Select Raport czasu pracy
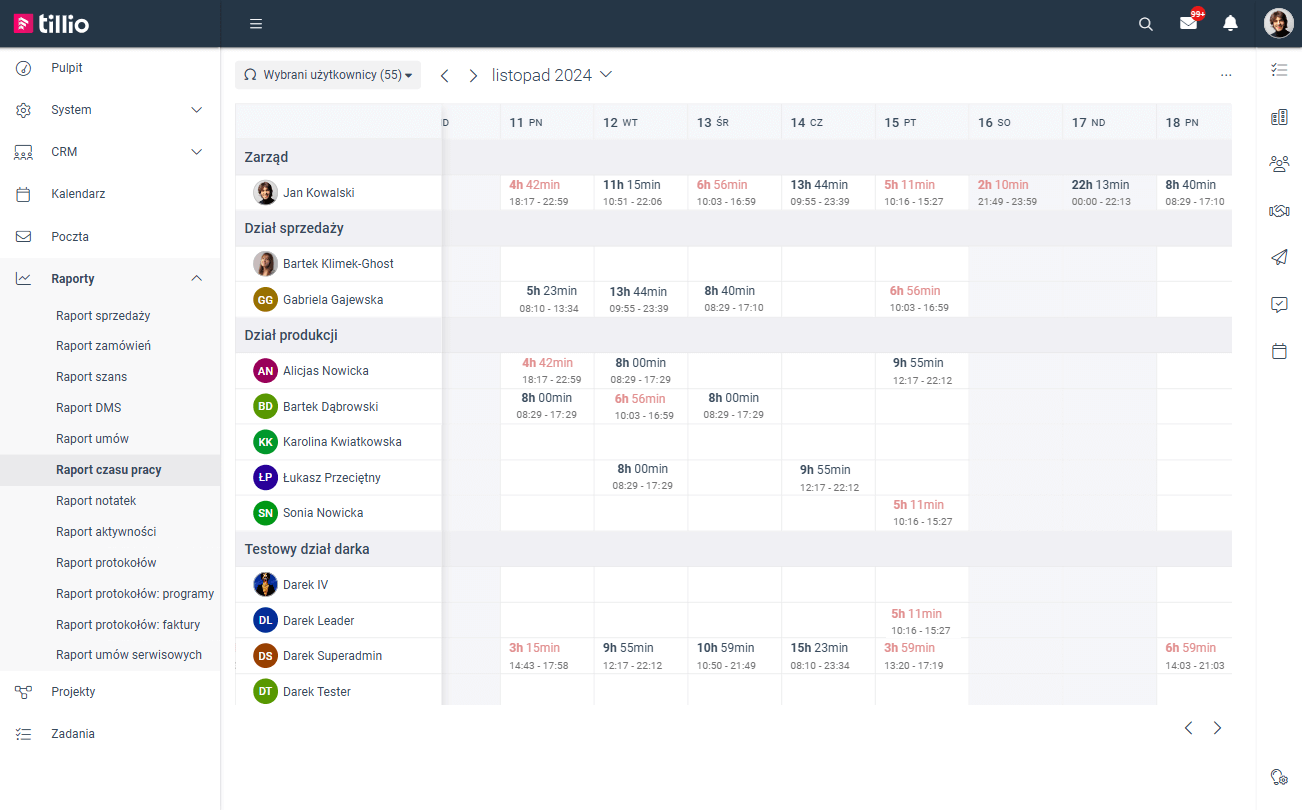The height and width of the screenshot is (810, 1302). click(109, 470)
